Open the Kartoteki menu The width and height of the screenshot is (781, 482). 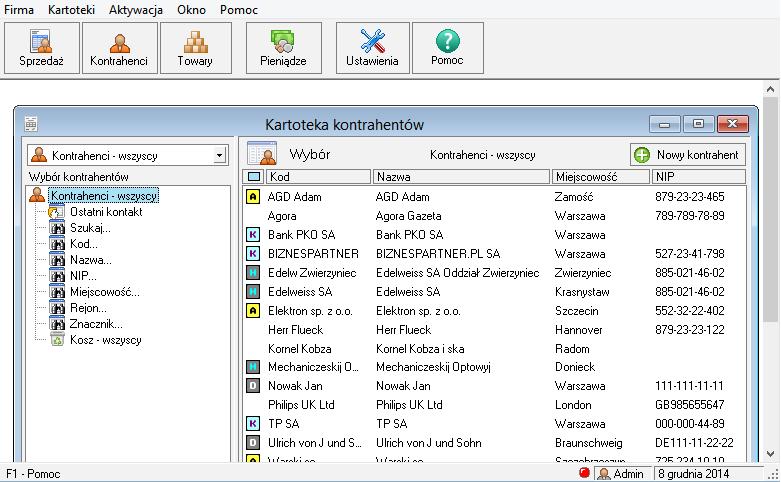click(x=71, y=9)
